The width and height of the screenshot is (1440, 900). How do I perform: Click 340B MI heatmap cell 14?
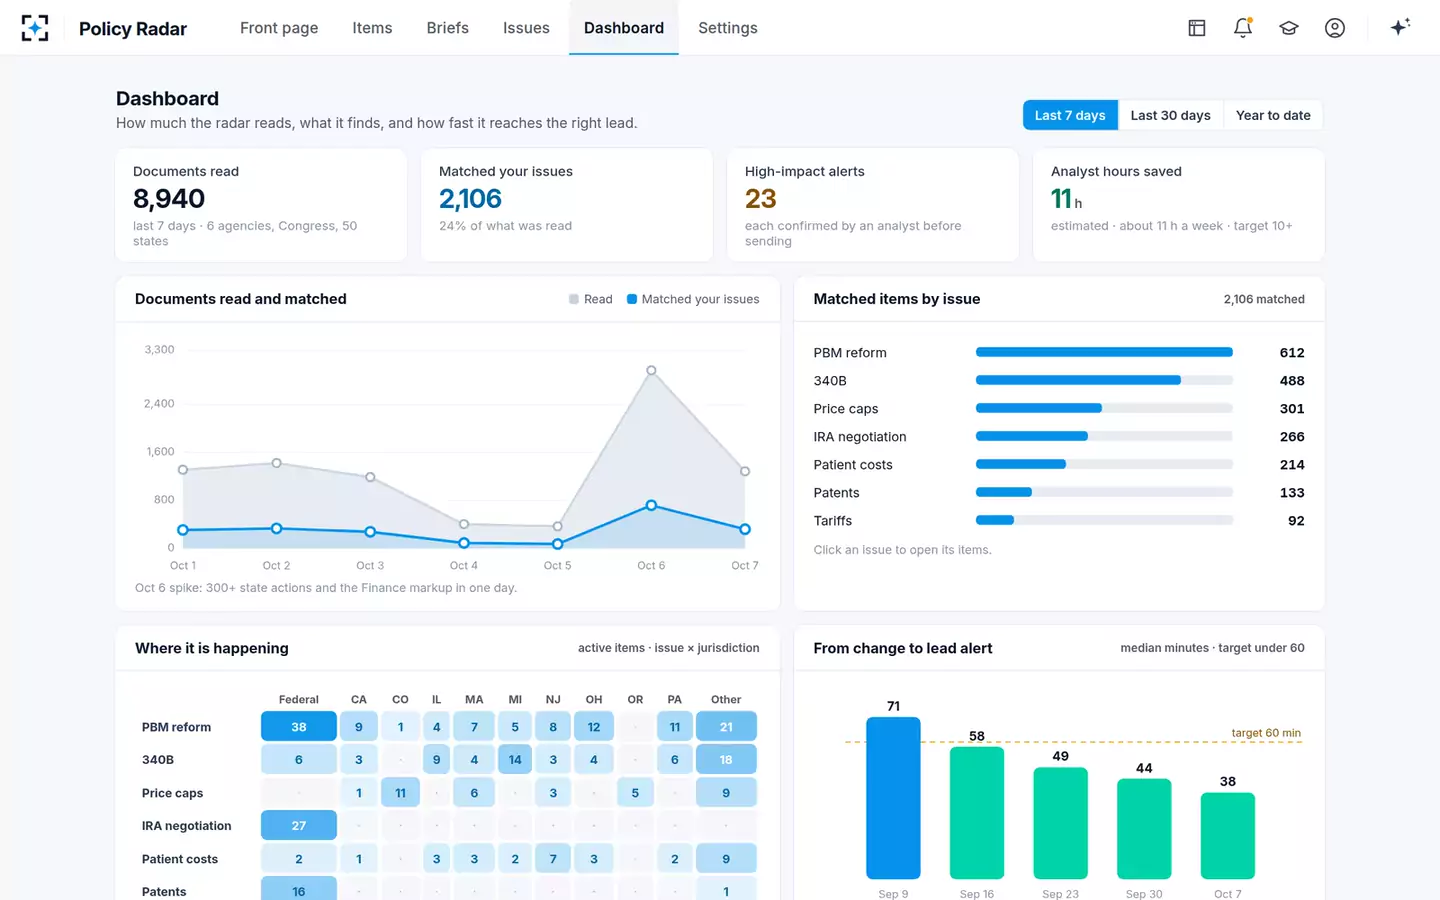tap(515, 760)
